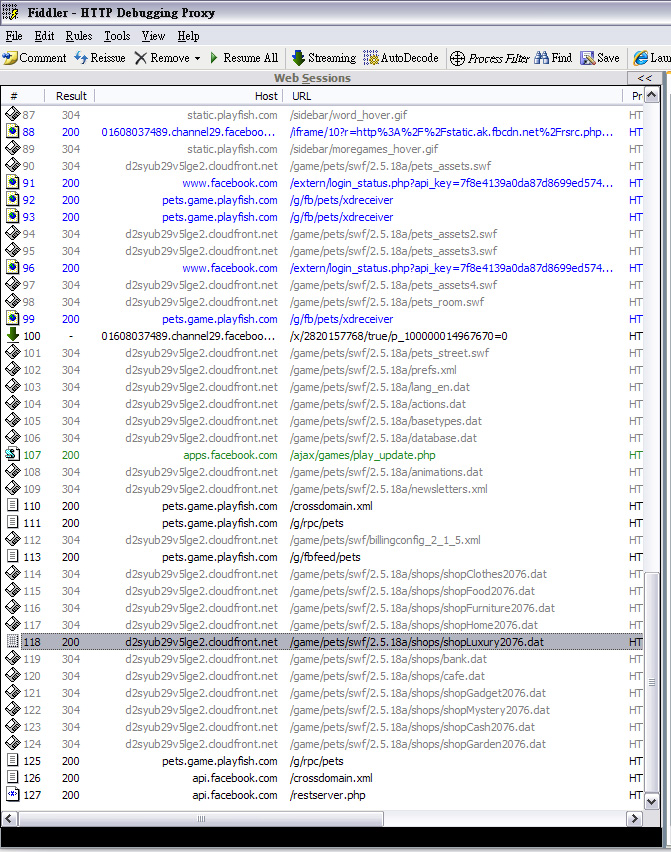Click the Comment toolbar icon

[x=10, y=58]
